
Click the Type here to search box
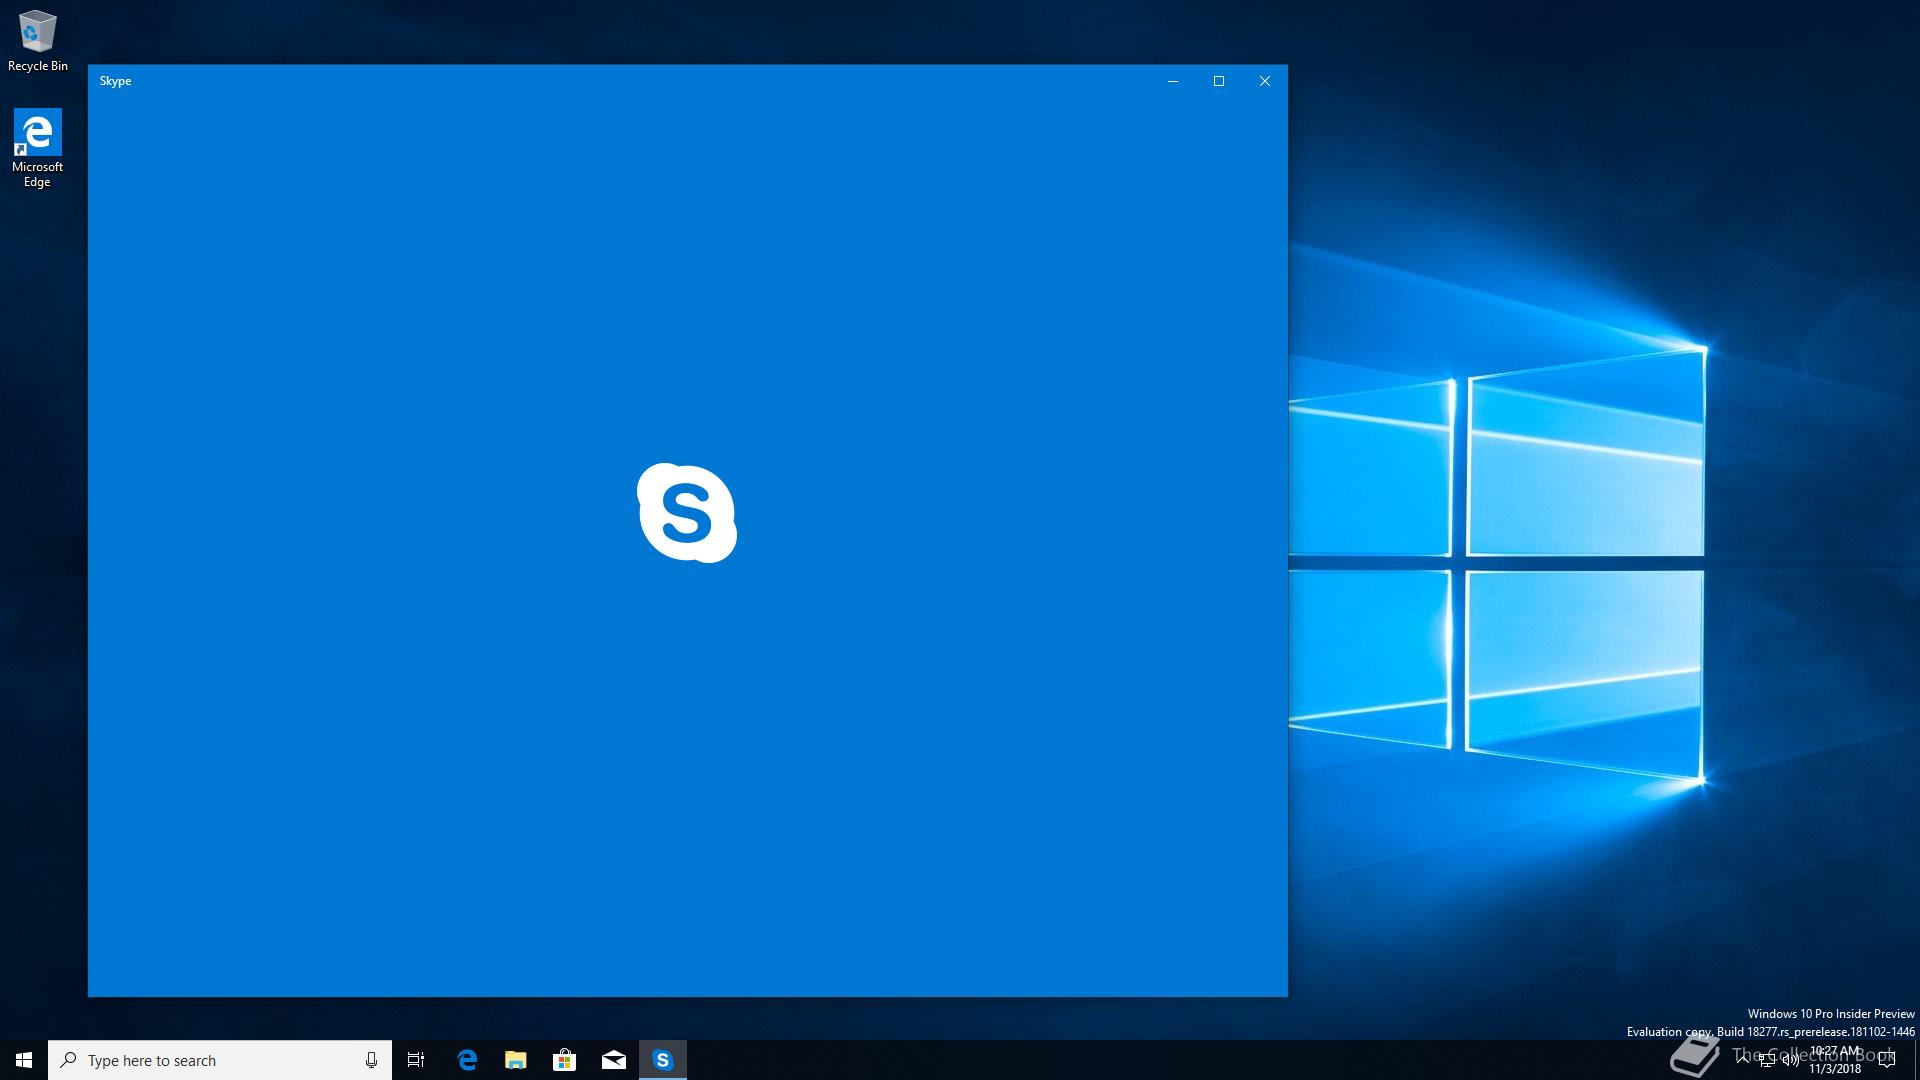click(x=220, y=1060)
